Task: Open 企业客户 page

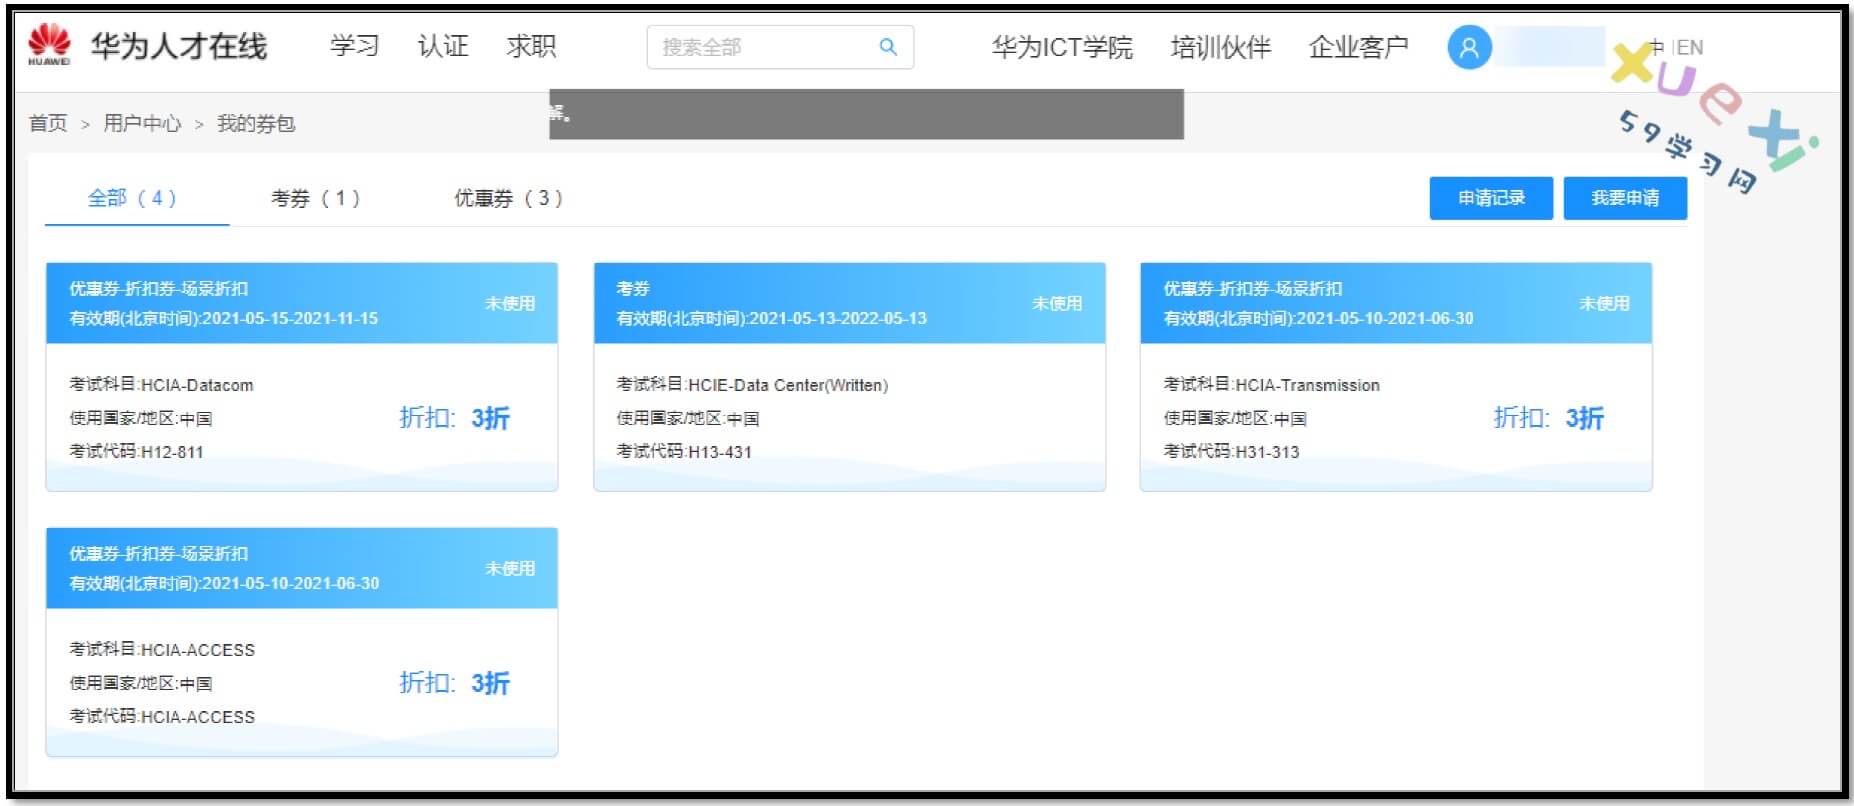Action: (x=1358, y=47)
